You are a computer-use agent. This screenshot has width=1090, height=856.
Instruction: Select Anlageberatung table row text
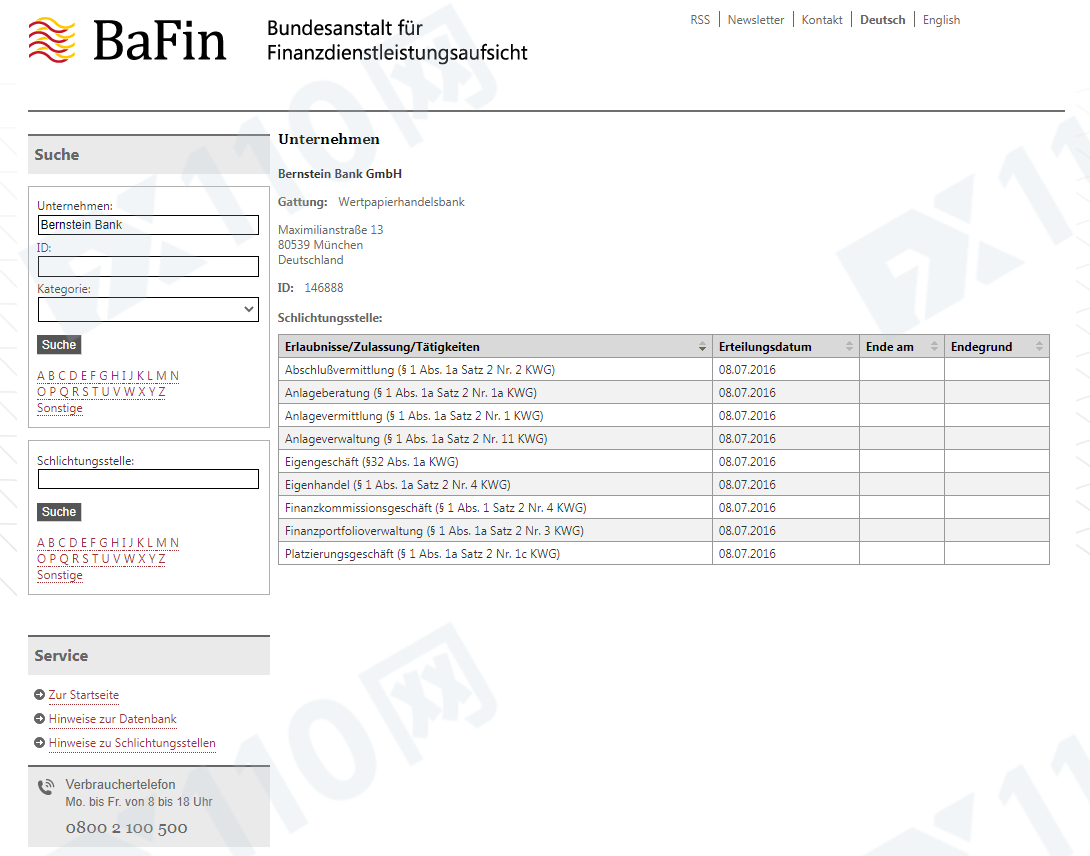pos(411,393)
